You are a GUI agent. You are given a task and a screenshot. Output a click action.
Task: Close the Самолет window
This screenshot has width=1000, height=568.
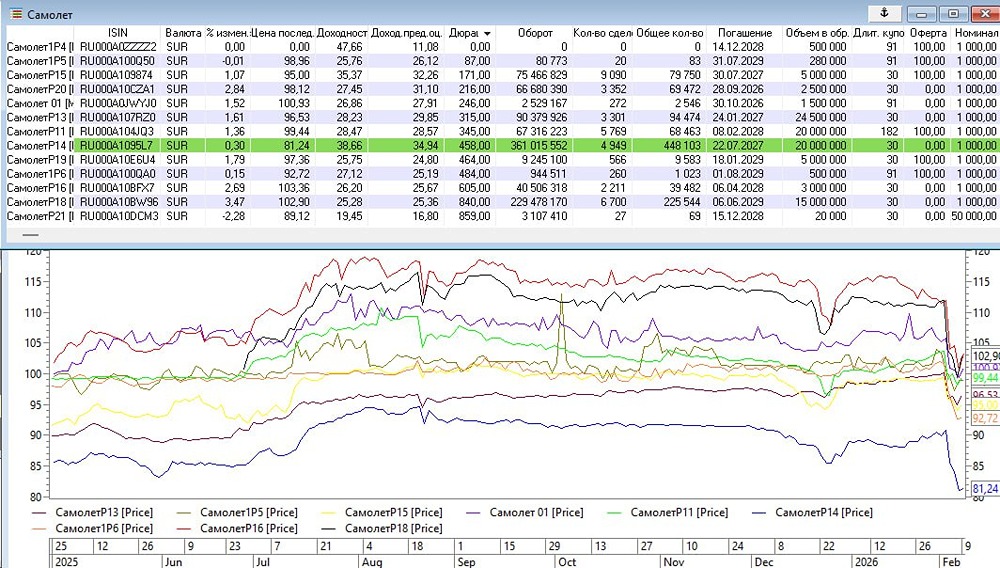(985, 14)
